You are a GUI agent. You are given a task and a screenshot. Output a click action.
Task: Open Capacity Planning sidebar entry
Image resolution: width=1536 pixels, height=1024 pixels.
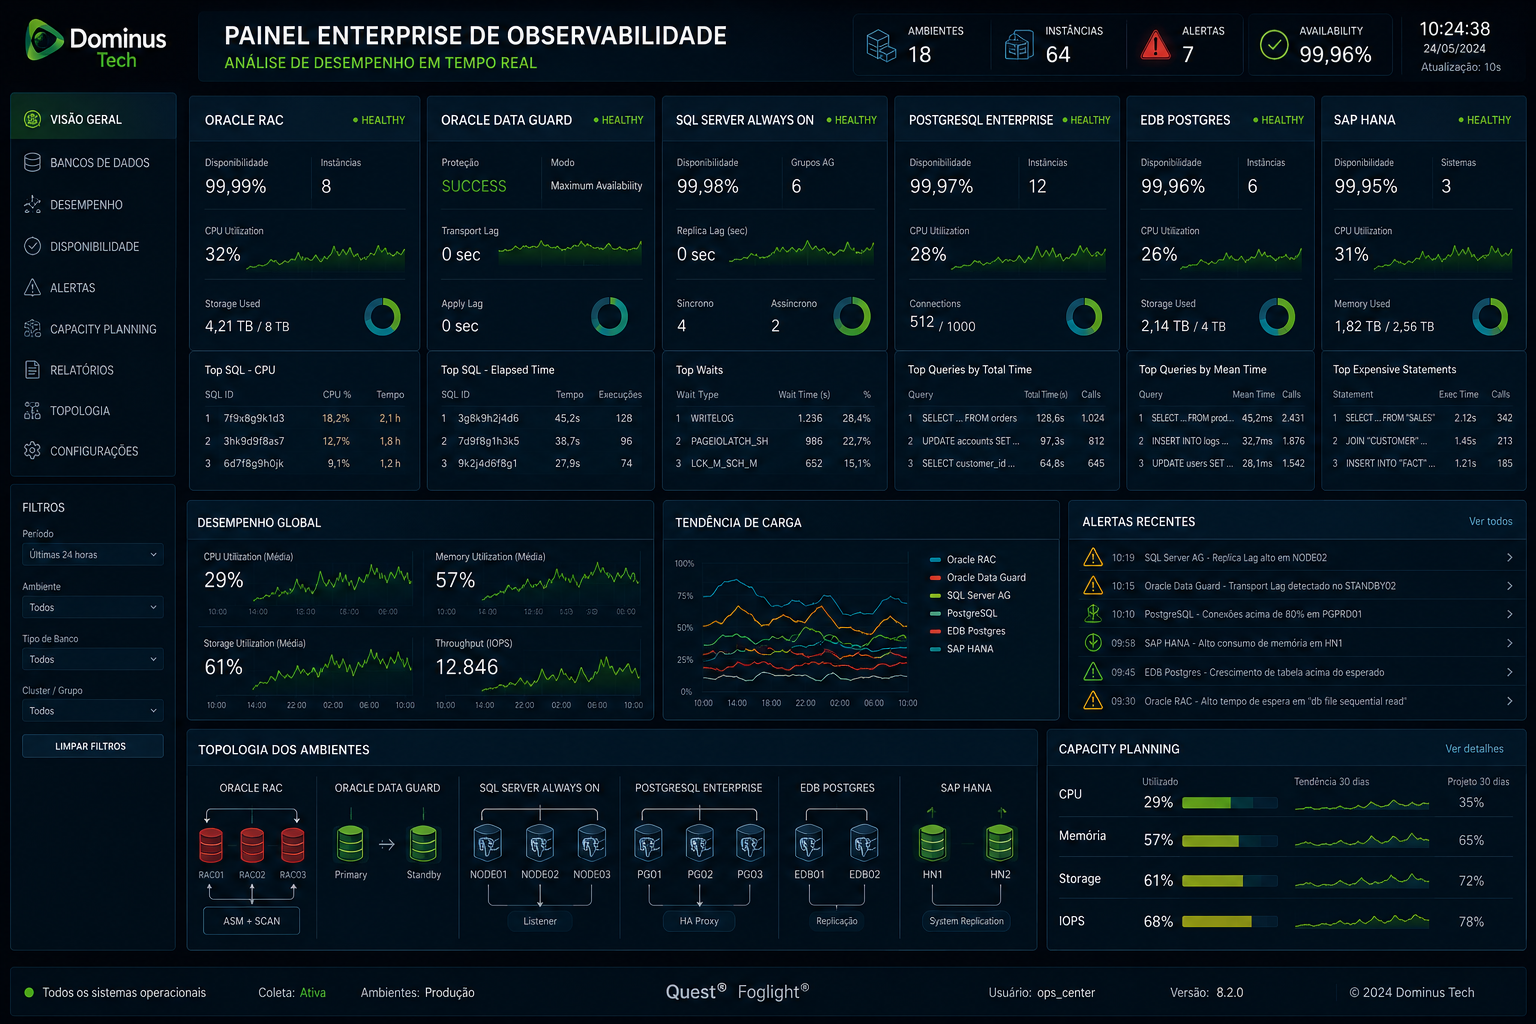click(x=93, y=328)
